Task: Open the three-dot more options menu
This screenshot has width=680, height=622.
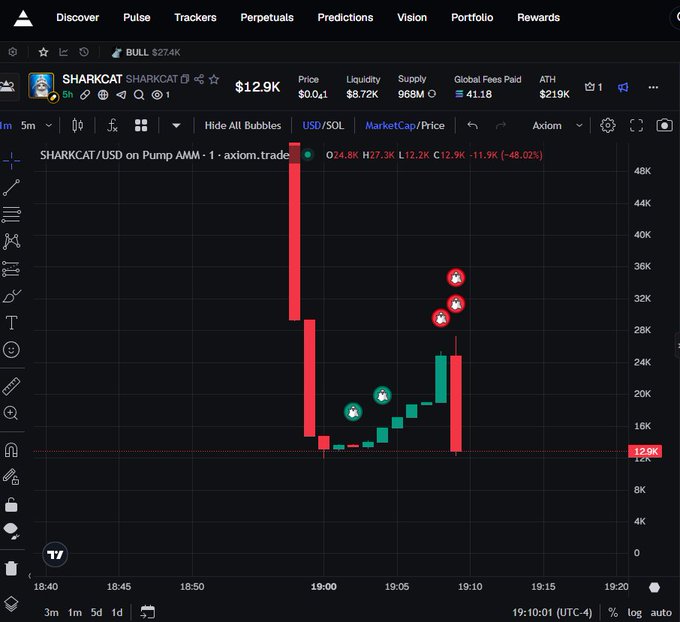Action: click(x=653, y=87)
